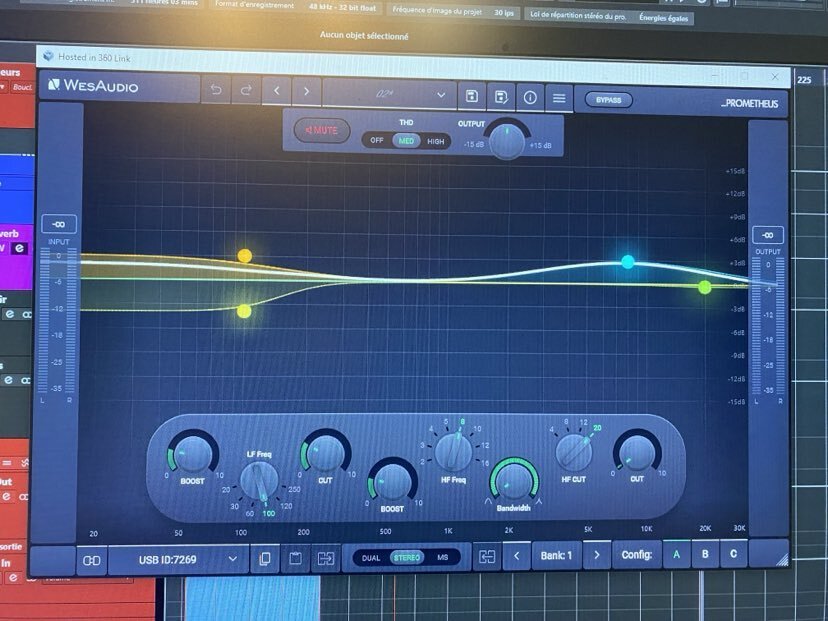Screen dimensions: 828x621
Task: Click the 'e' edit button on purple reverb track
Action: pyautogui.click(x=20, y=248)
